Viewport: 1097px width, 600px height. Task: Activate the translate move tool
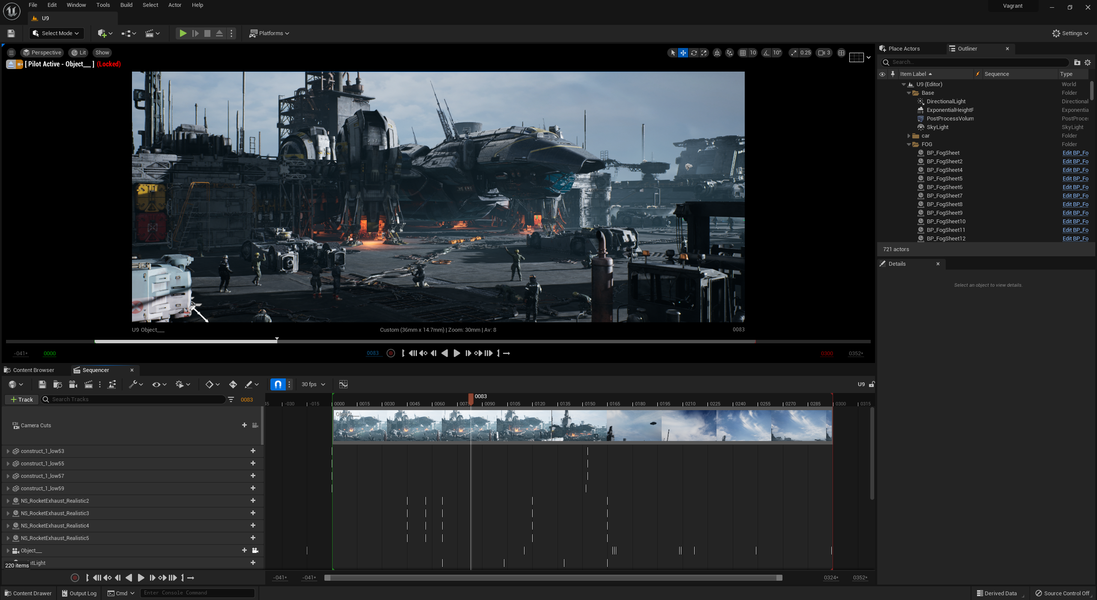click(x=683, y=52)
